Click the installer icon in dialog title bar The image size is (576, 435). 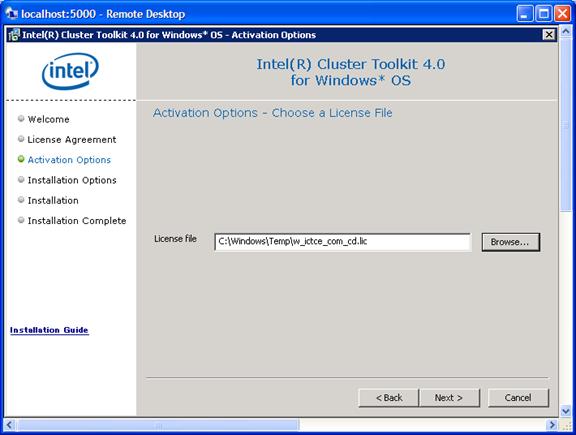14,35
